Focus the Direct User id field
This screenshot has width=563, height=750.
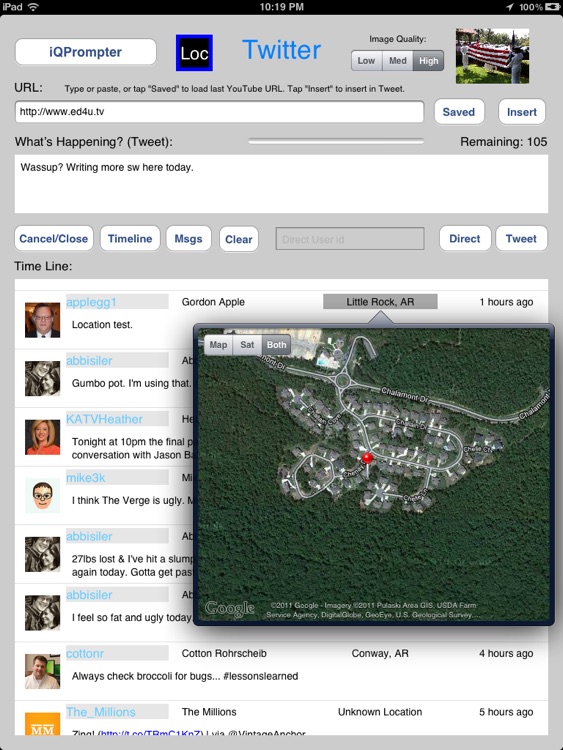coord(350,239)
